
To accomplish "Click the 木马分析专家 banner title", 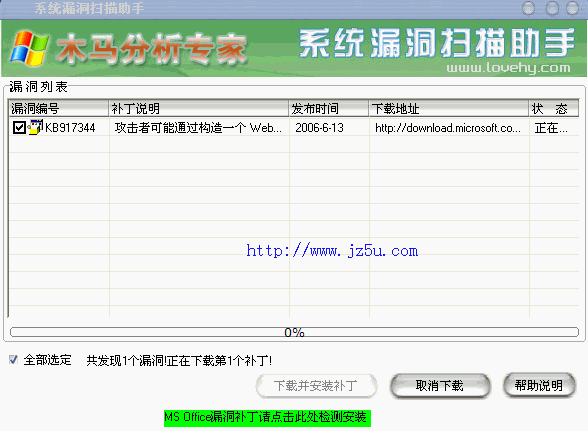I will click(152, 49).
